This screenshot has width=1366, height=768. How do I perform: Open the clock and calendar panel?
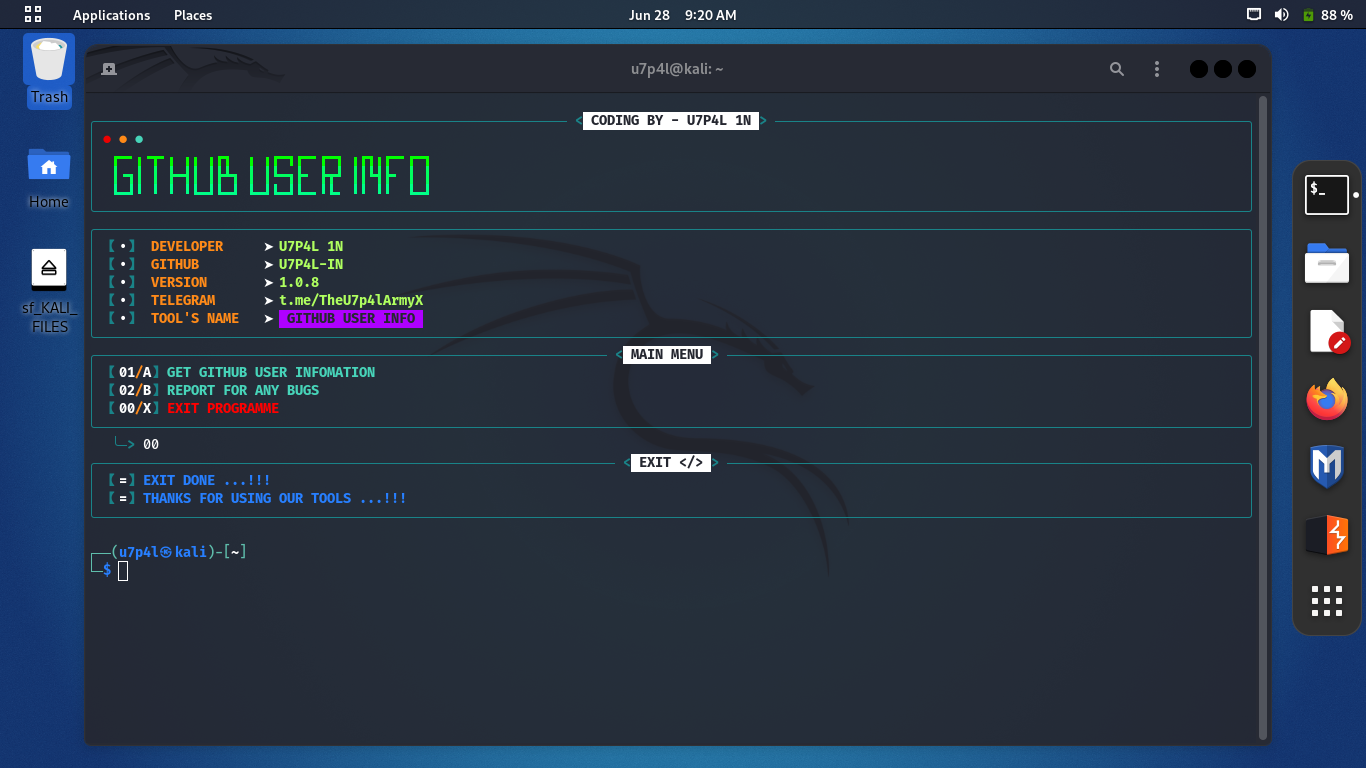click(x=683, y=15)
